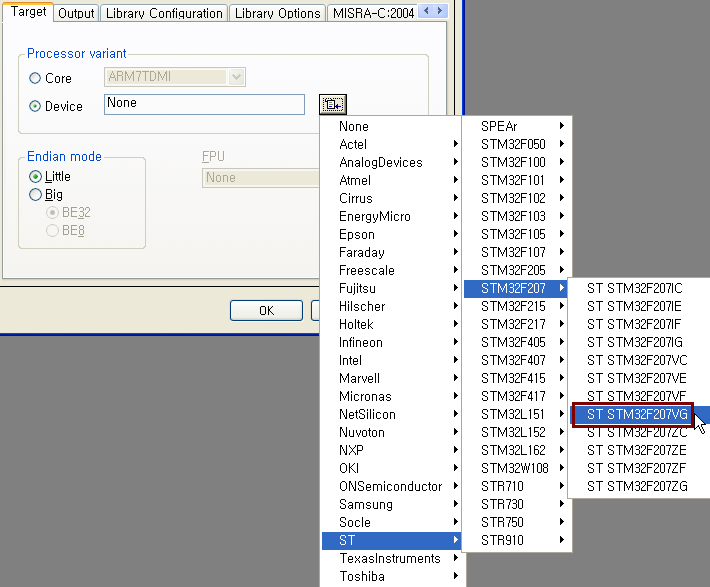The width and height of the screenshot is (710, 587).
Task: Click the Device name input field
Action: coord(204,104)
